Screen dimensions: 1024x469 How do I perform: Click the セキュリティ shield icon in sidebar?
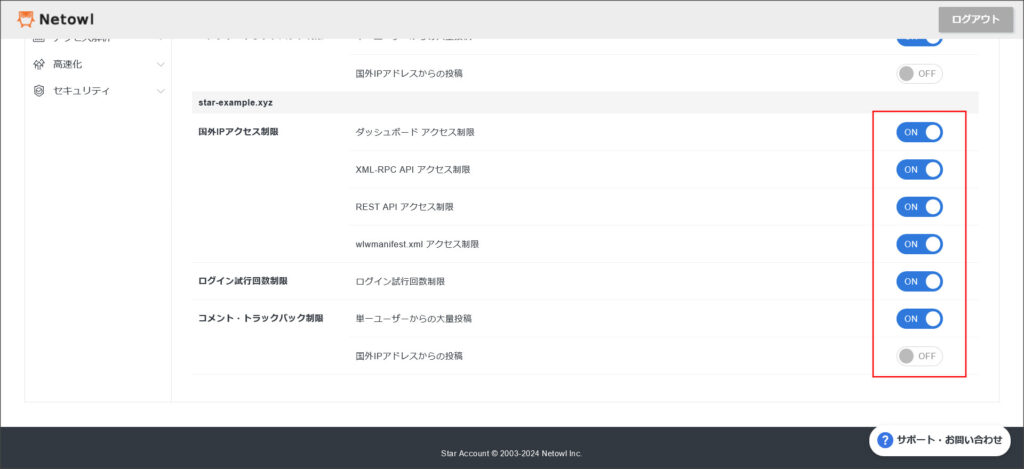tap(39, 91)
